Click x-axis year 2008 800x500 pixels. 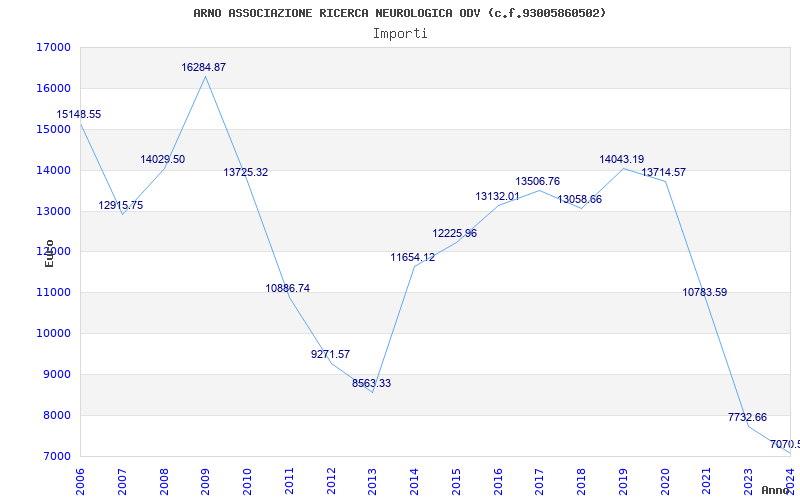(164, 481)
